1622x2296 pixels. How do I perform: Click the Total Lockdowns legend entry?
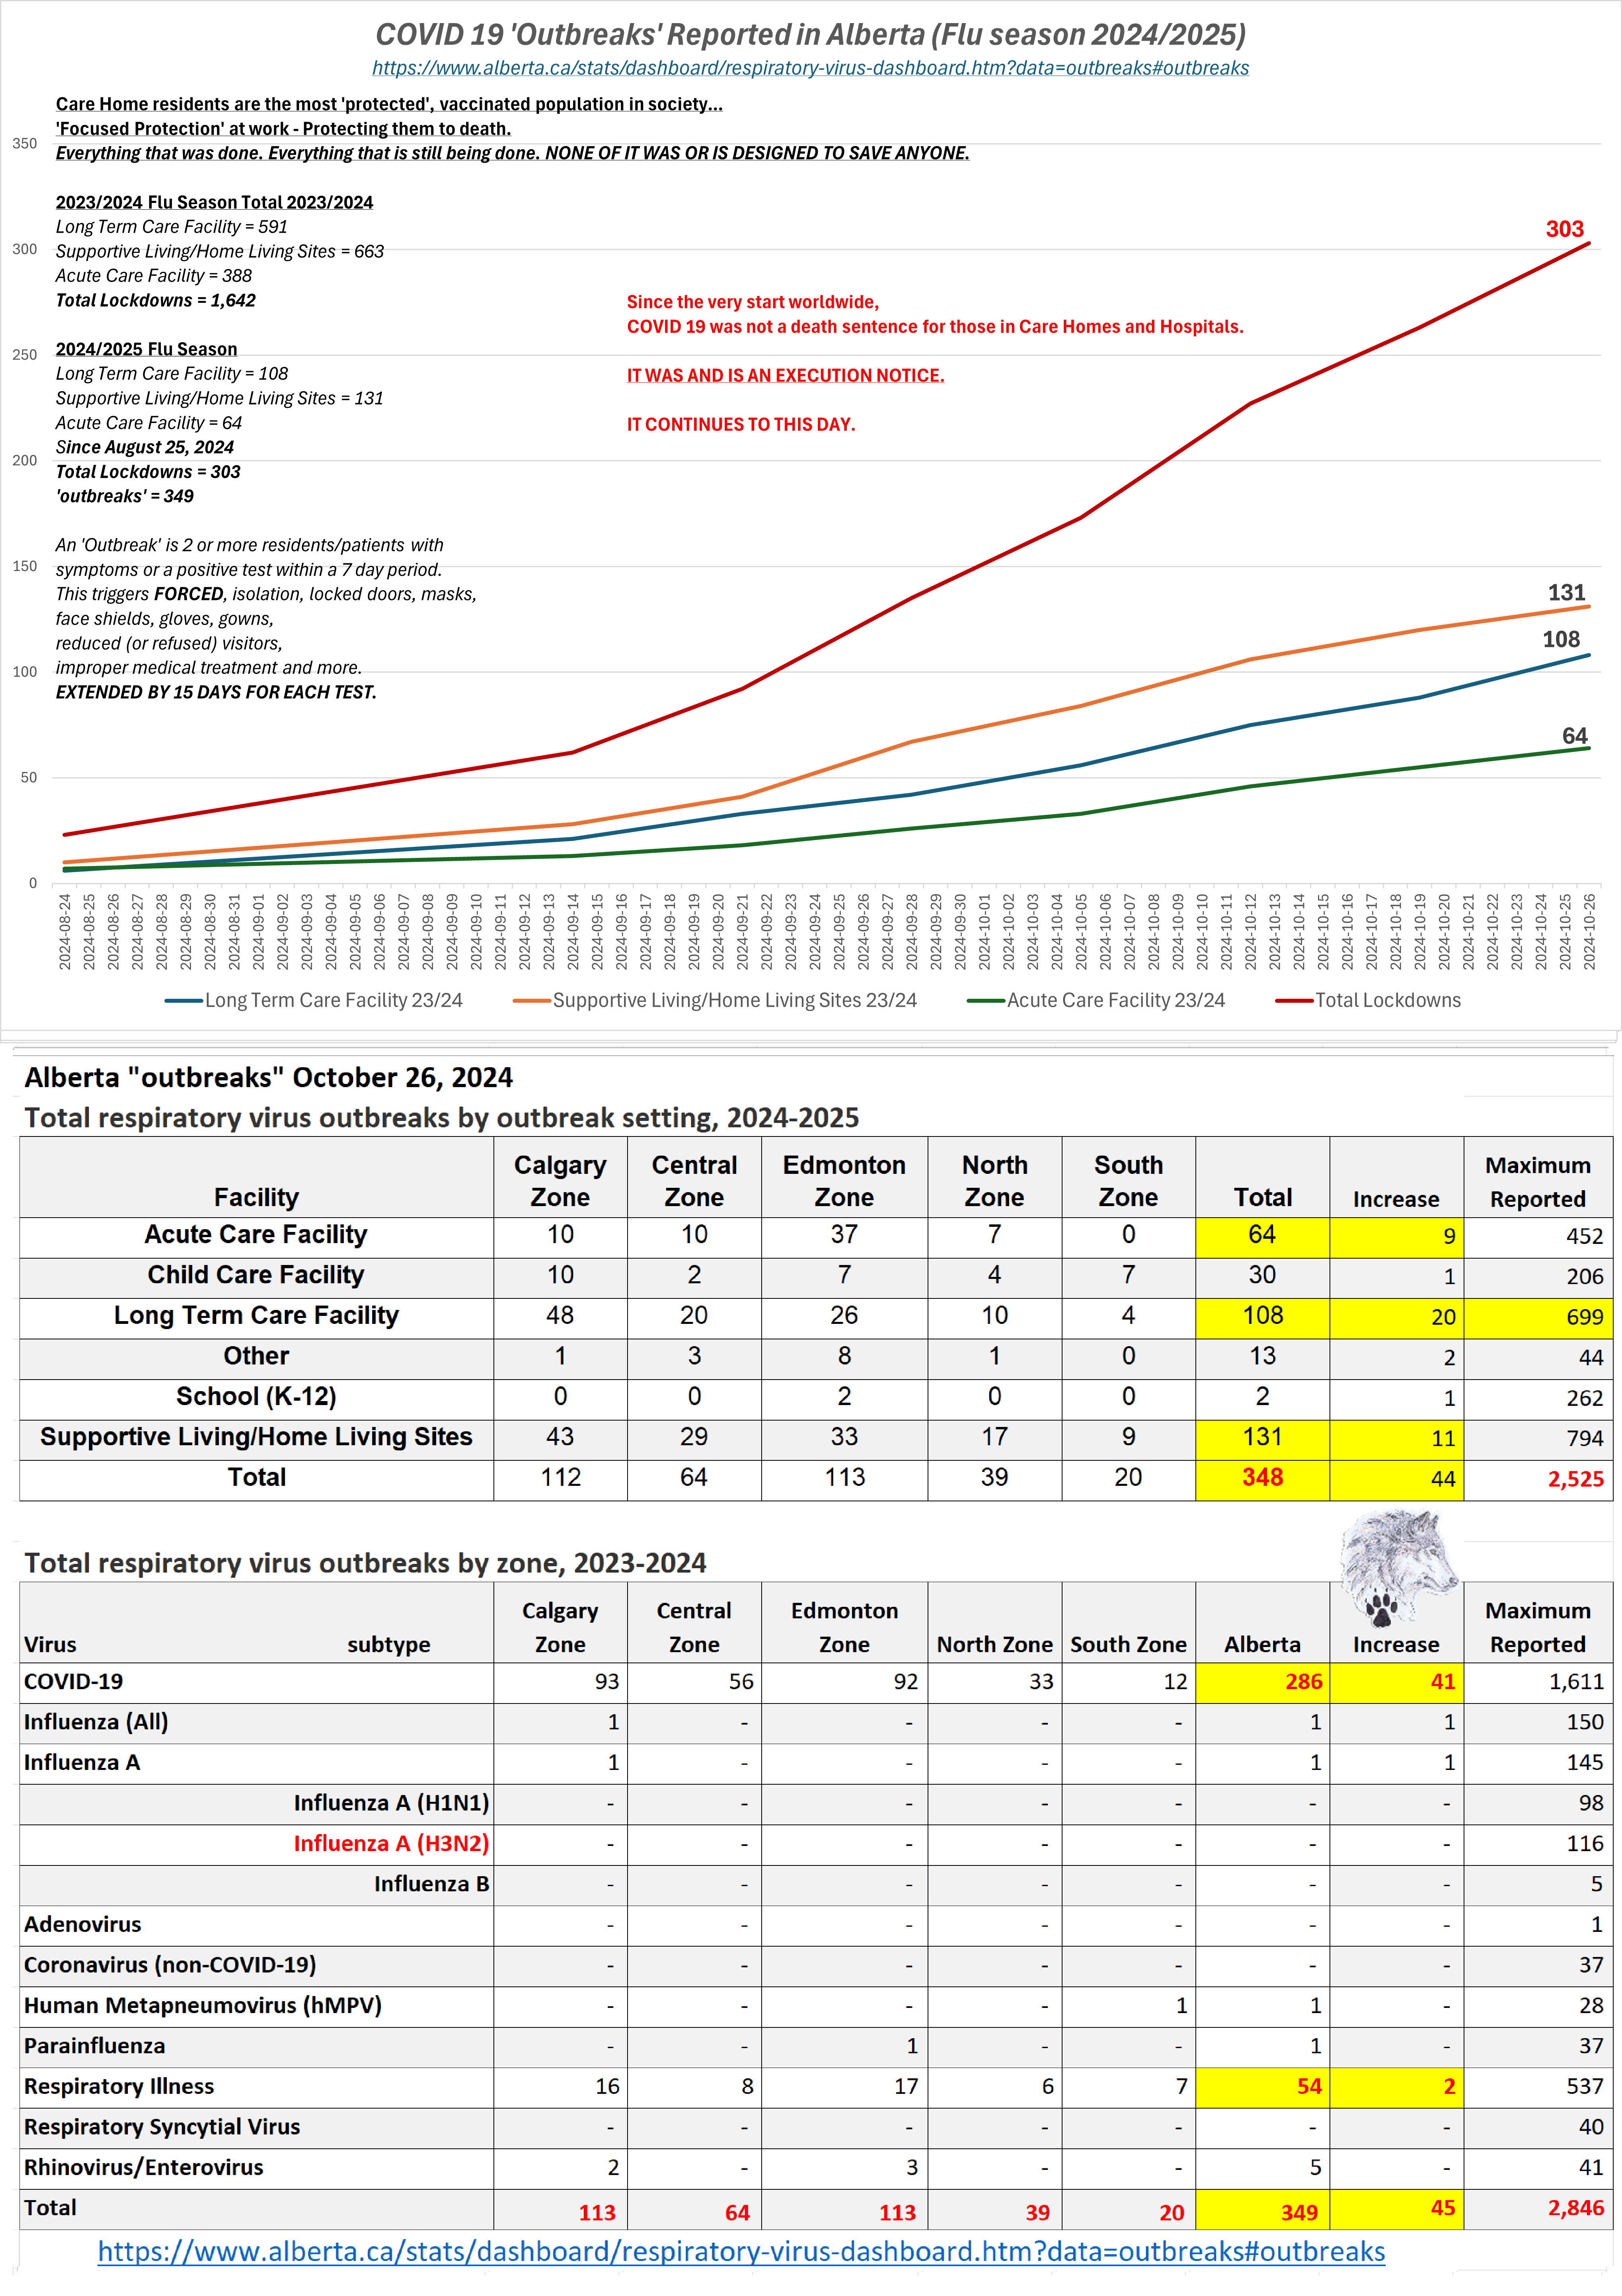click(x=1368, y=1000)
